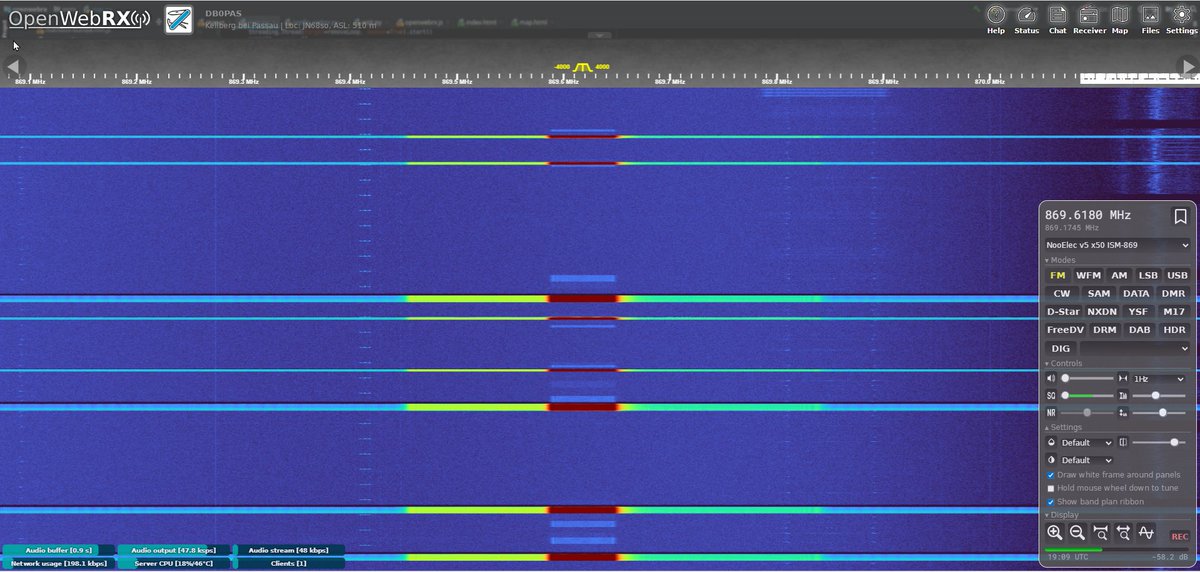Screen dimensions: 1200x572
Task: Toggle the NR noise reduction button
Action: tap(1051, 412)
